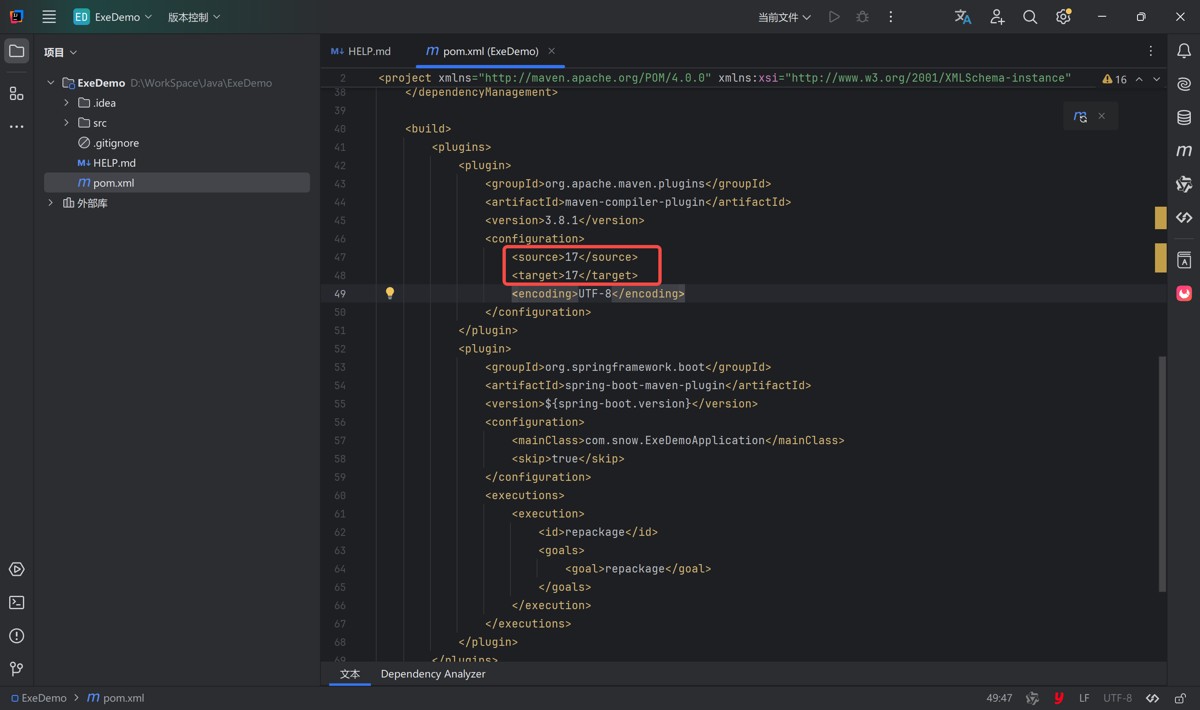Click the lightbulb quick-fix icon

(390, 293)
